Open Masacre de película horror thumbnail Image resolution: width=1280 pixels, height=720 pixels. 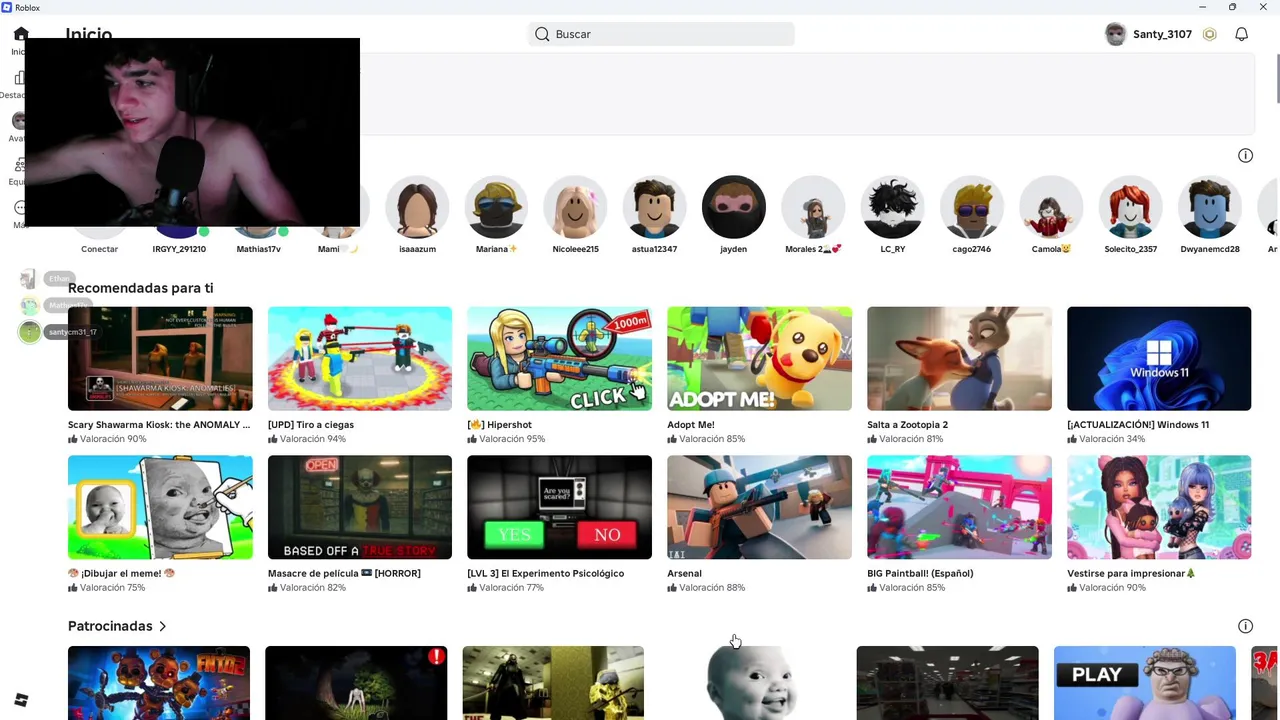point(360,507)
